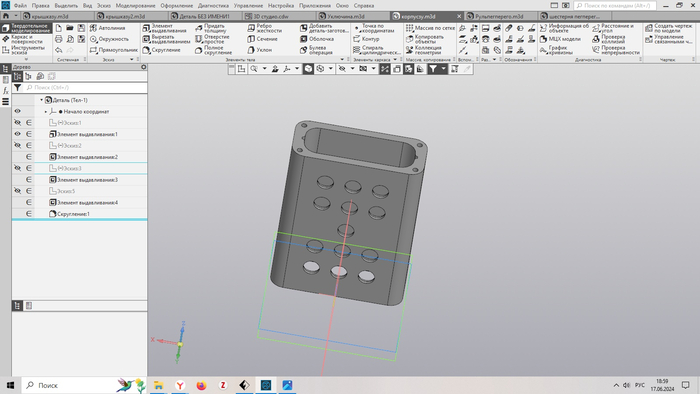Choose Полное скругление tool
The image size is (700, 394).
(213, 50)
